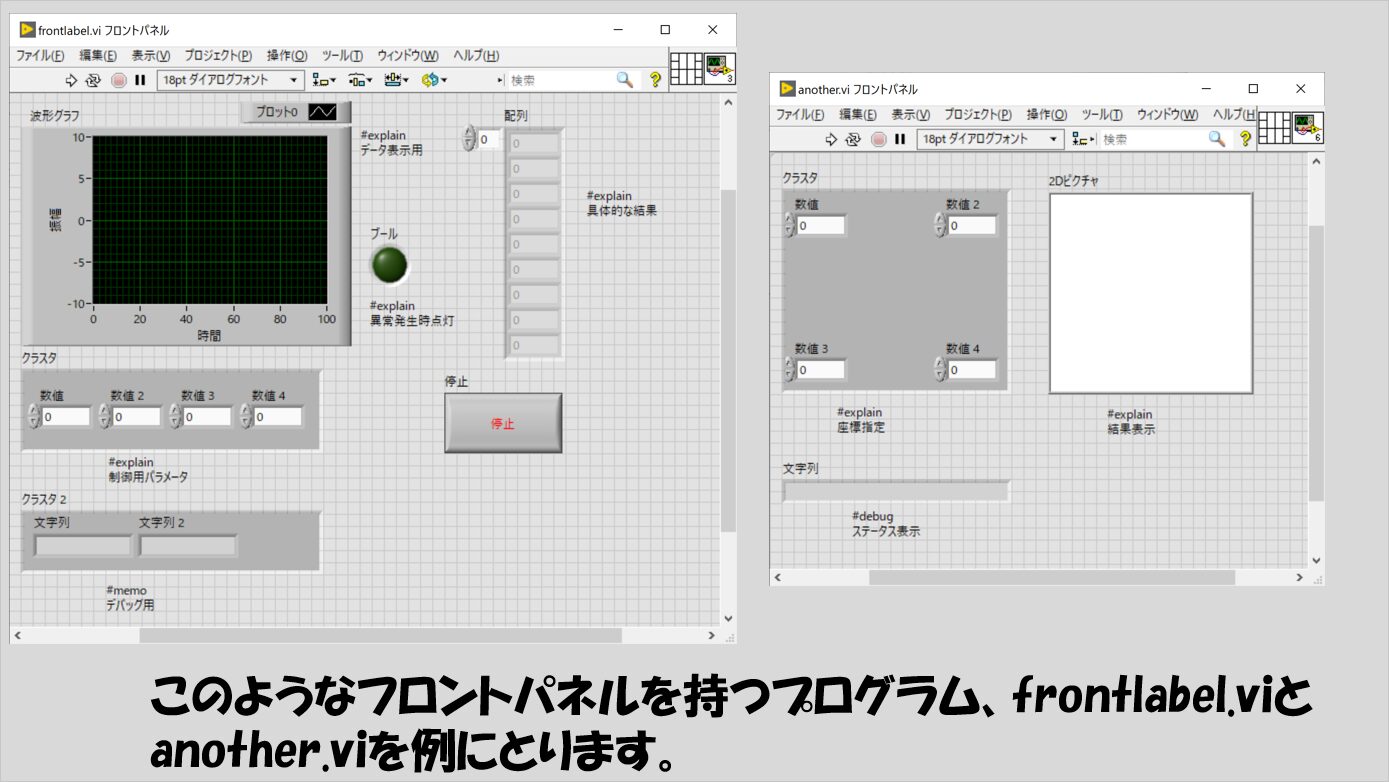Click the Run arrow in frontlabel.vi

72,80
